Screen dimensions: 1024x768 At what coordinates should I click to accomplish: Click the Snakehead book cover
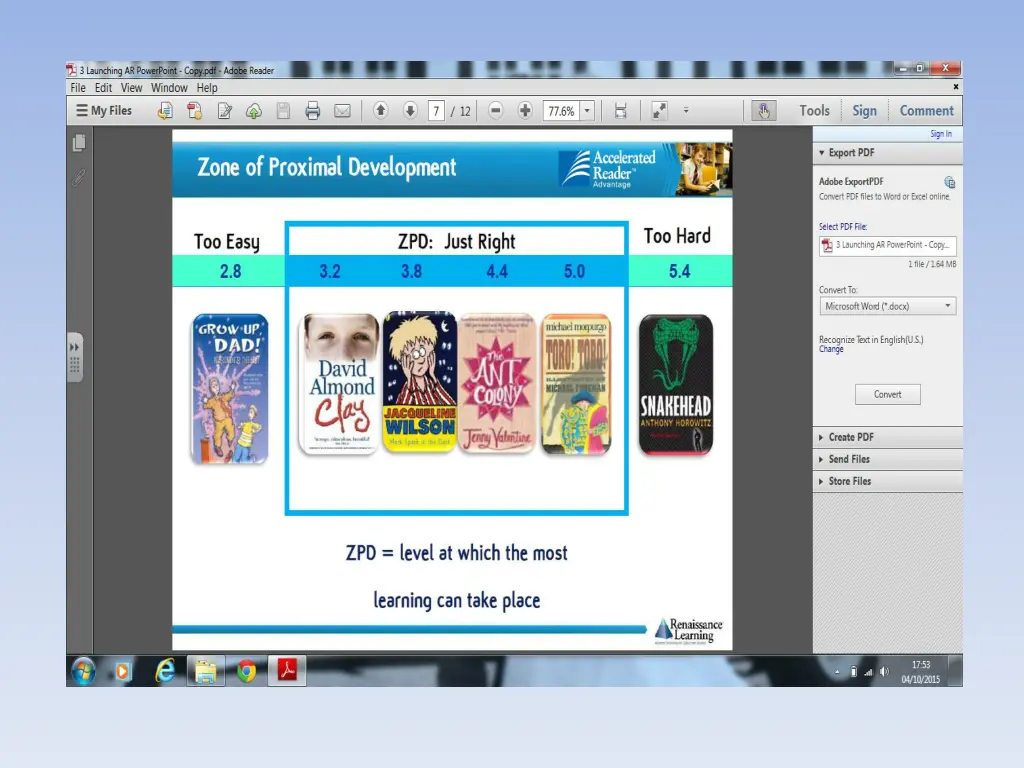point(676,385)
